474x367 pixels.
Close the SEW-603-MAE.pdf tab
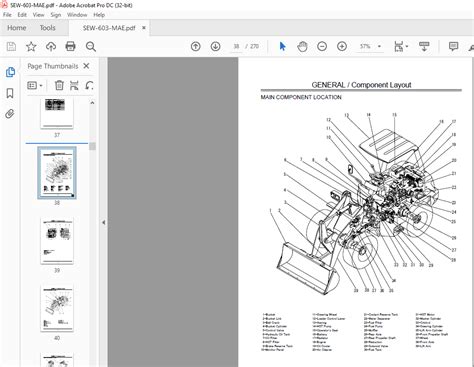tap(144, 28)
